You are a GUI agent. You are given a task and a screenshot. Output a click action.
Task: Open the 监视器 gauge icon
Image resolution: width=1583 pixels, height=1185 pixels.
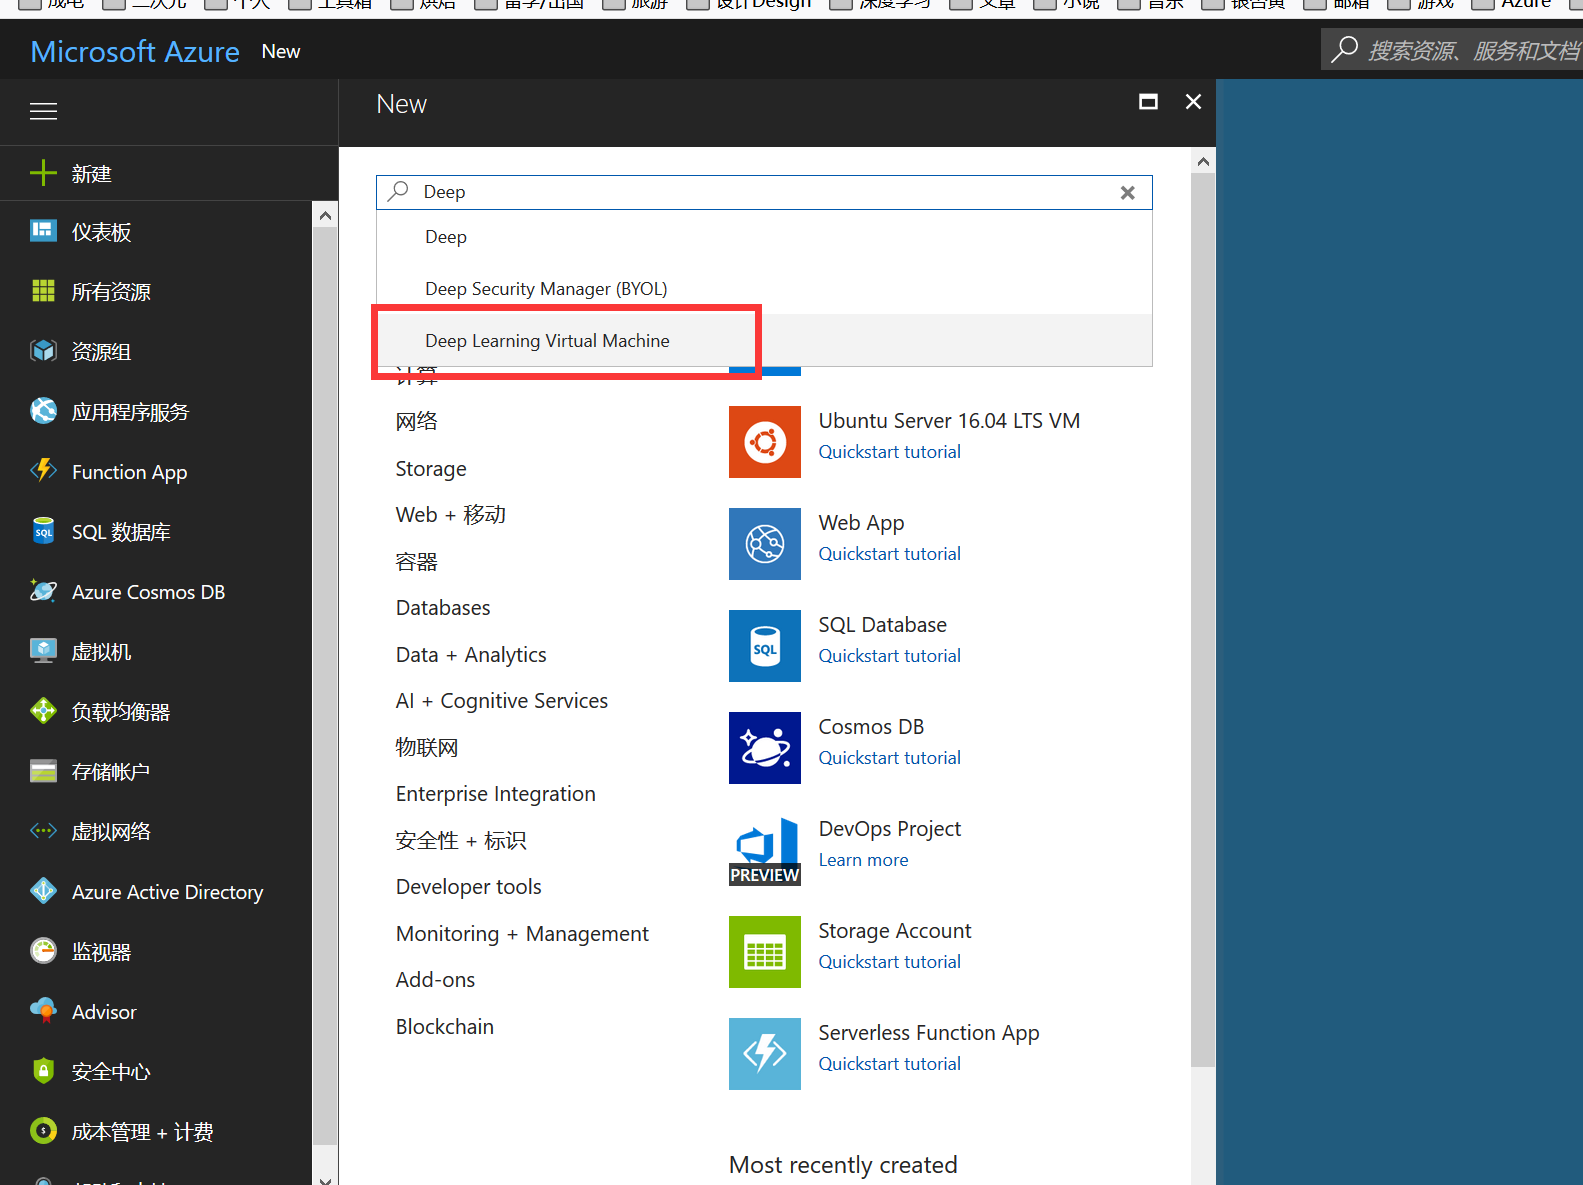click(43, 951)
